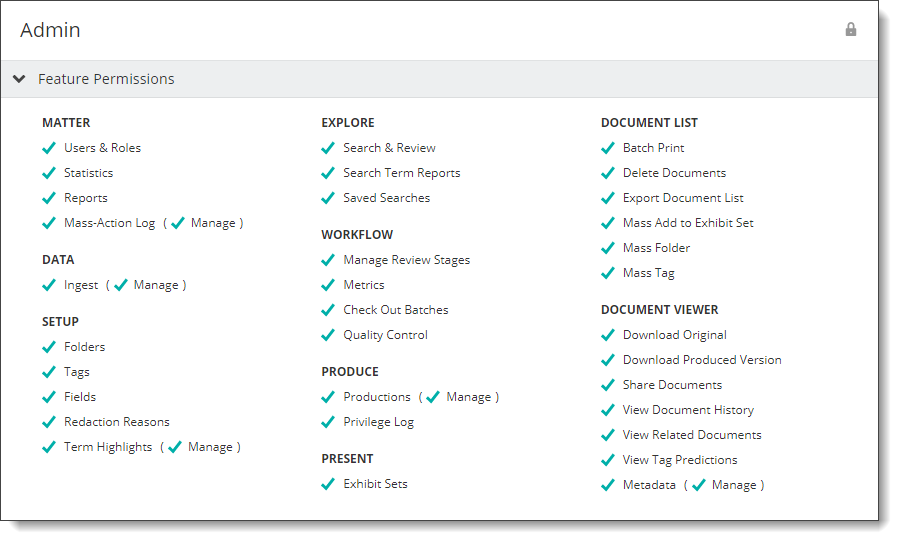Screen dimensions: 899x541
Task: Collapse the Feature Permissions section chevron
Action: click(19, 79)
